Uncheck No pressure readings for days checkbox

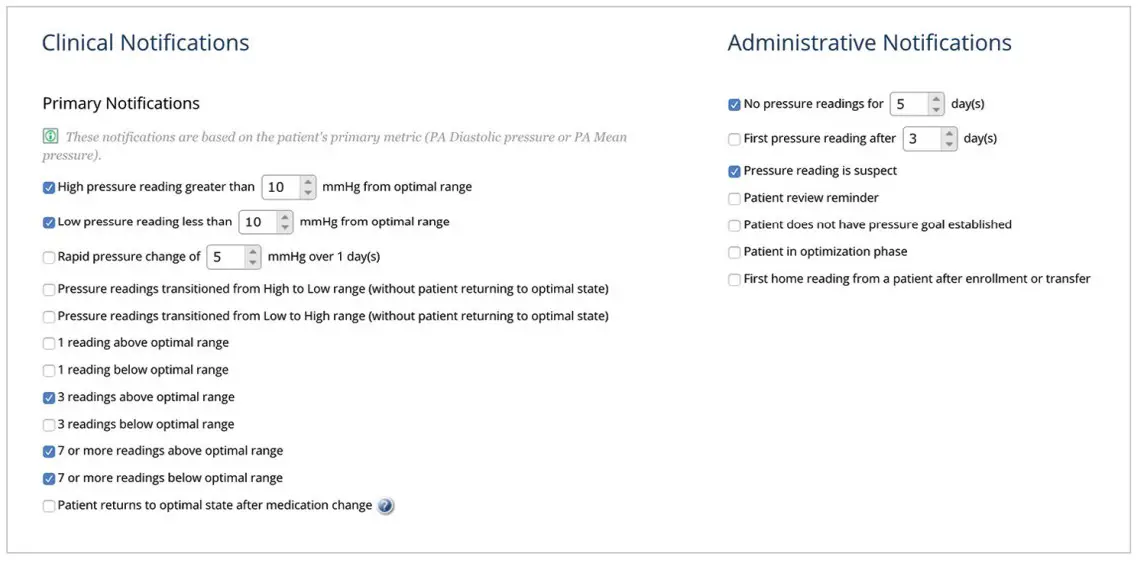[x=735, y=104]
